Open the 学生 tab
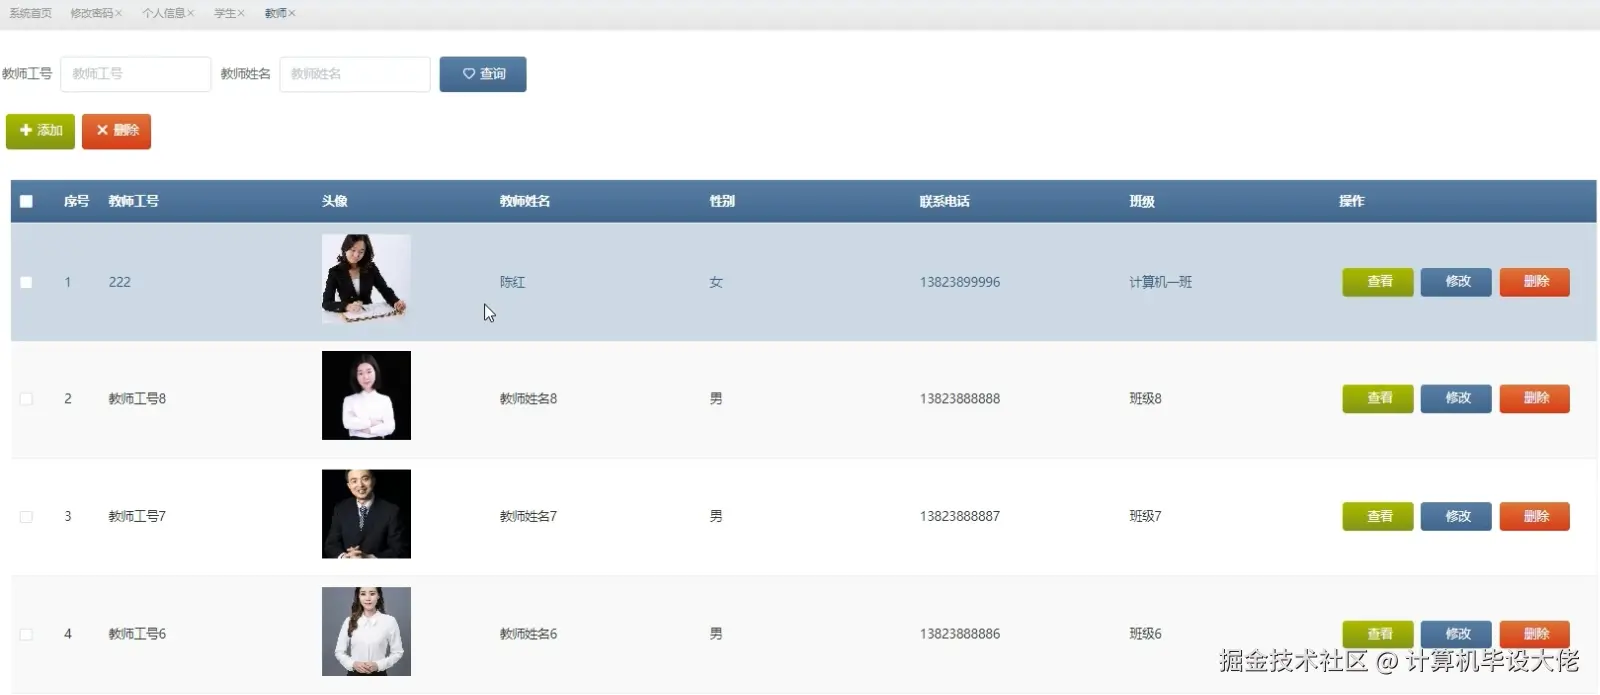1600x695 pixels. 225,13
